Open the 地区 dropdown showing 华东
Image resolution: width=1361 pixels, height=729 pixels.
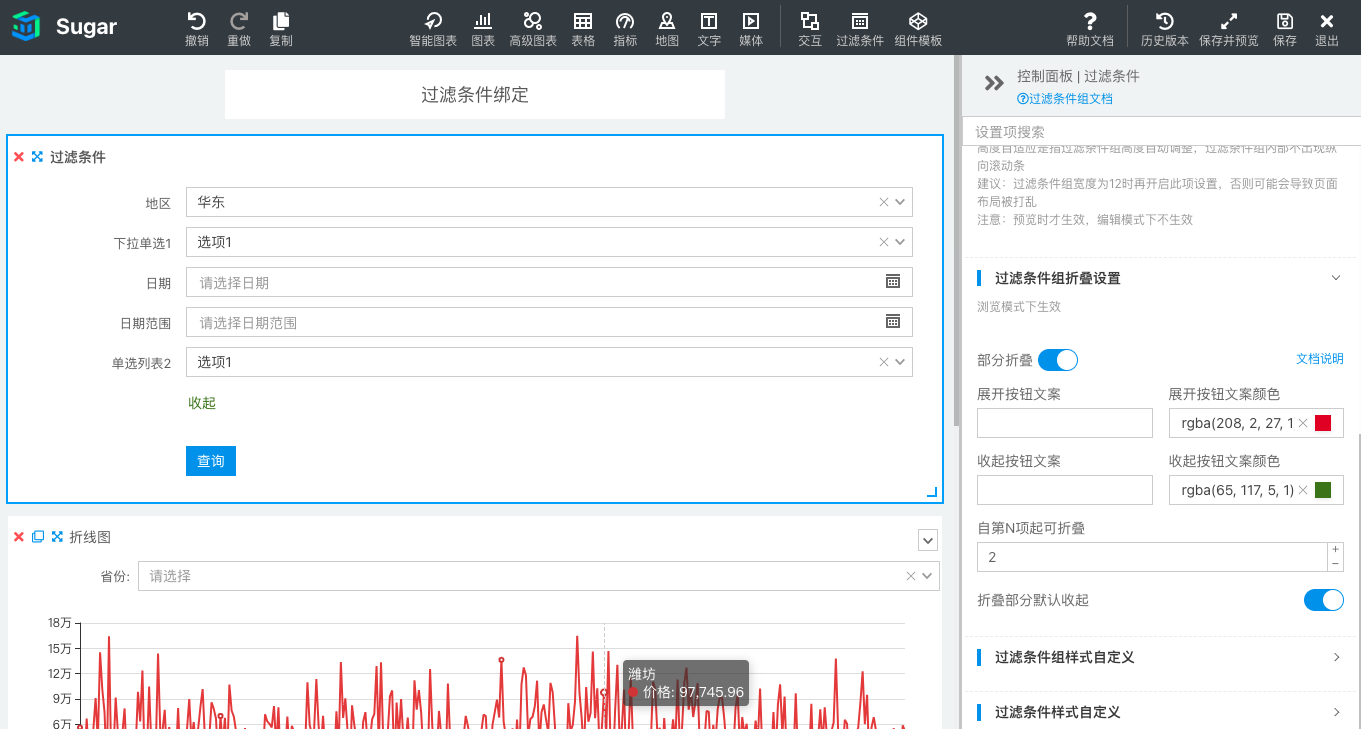[x=549, y=202]
